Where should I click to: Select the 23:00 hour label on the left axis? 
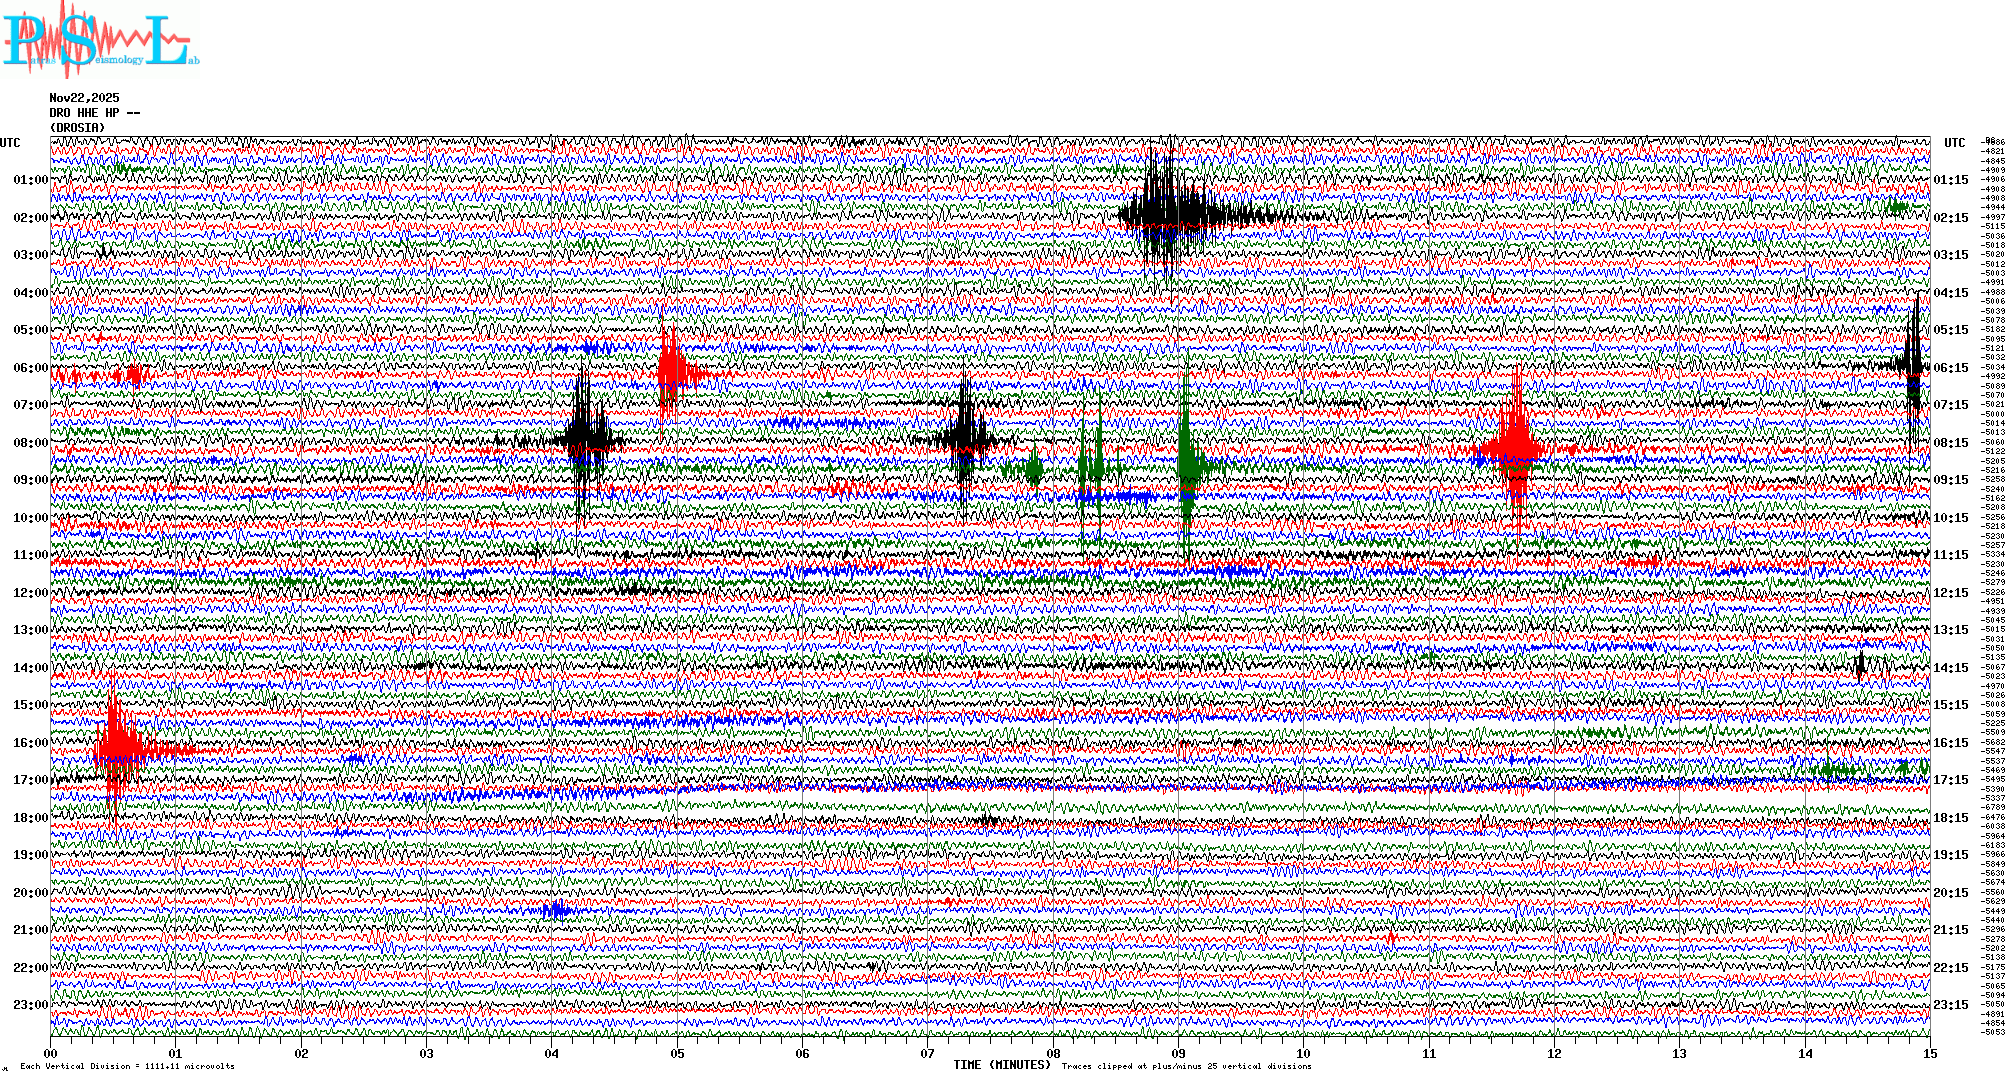30,1005
